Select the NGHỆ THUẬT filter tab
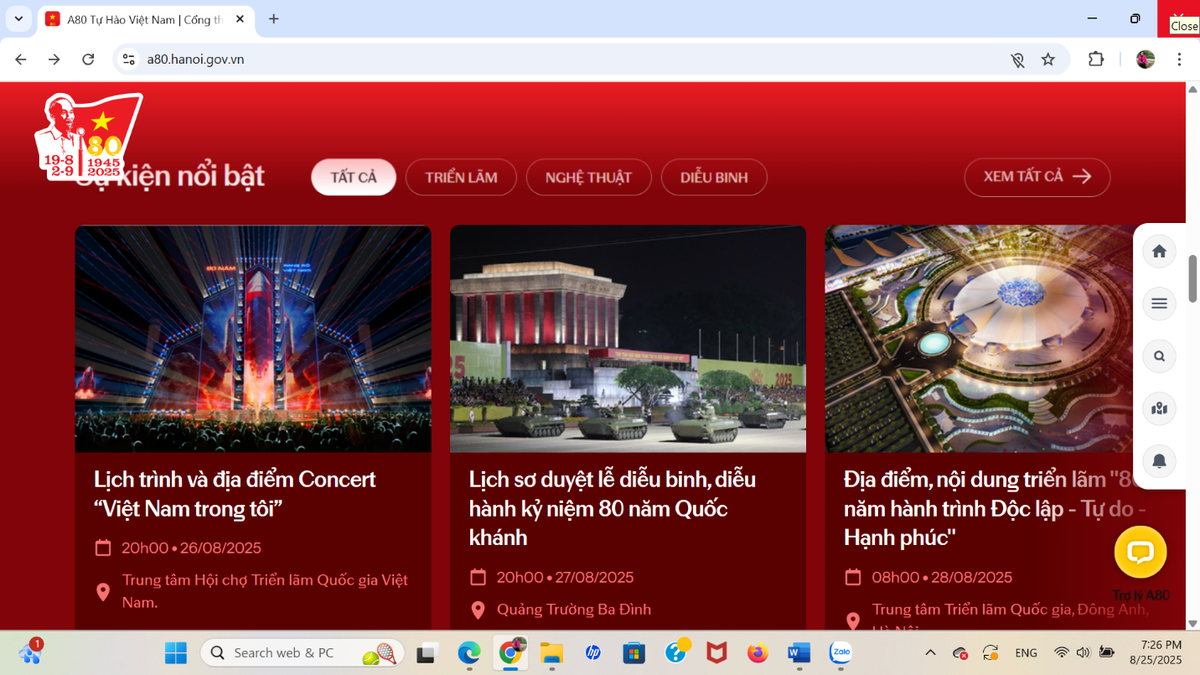1200x675 pixels. click(x=588, y=177)
